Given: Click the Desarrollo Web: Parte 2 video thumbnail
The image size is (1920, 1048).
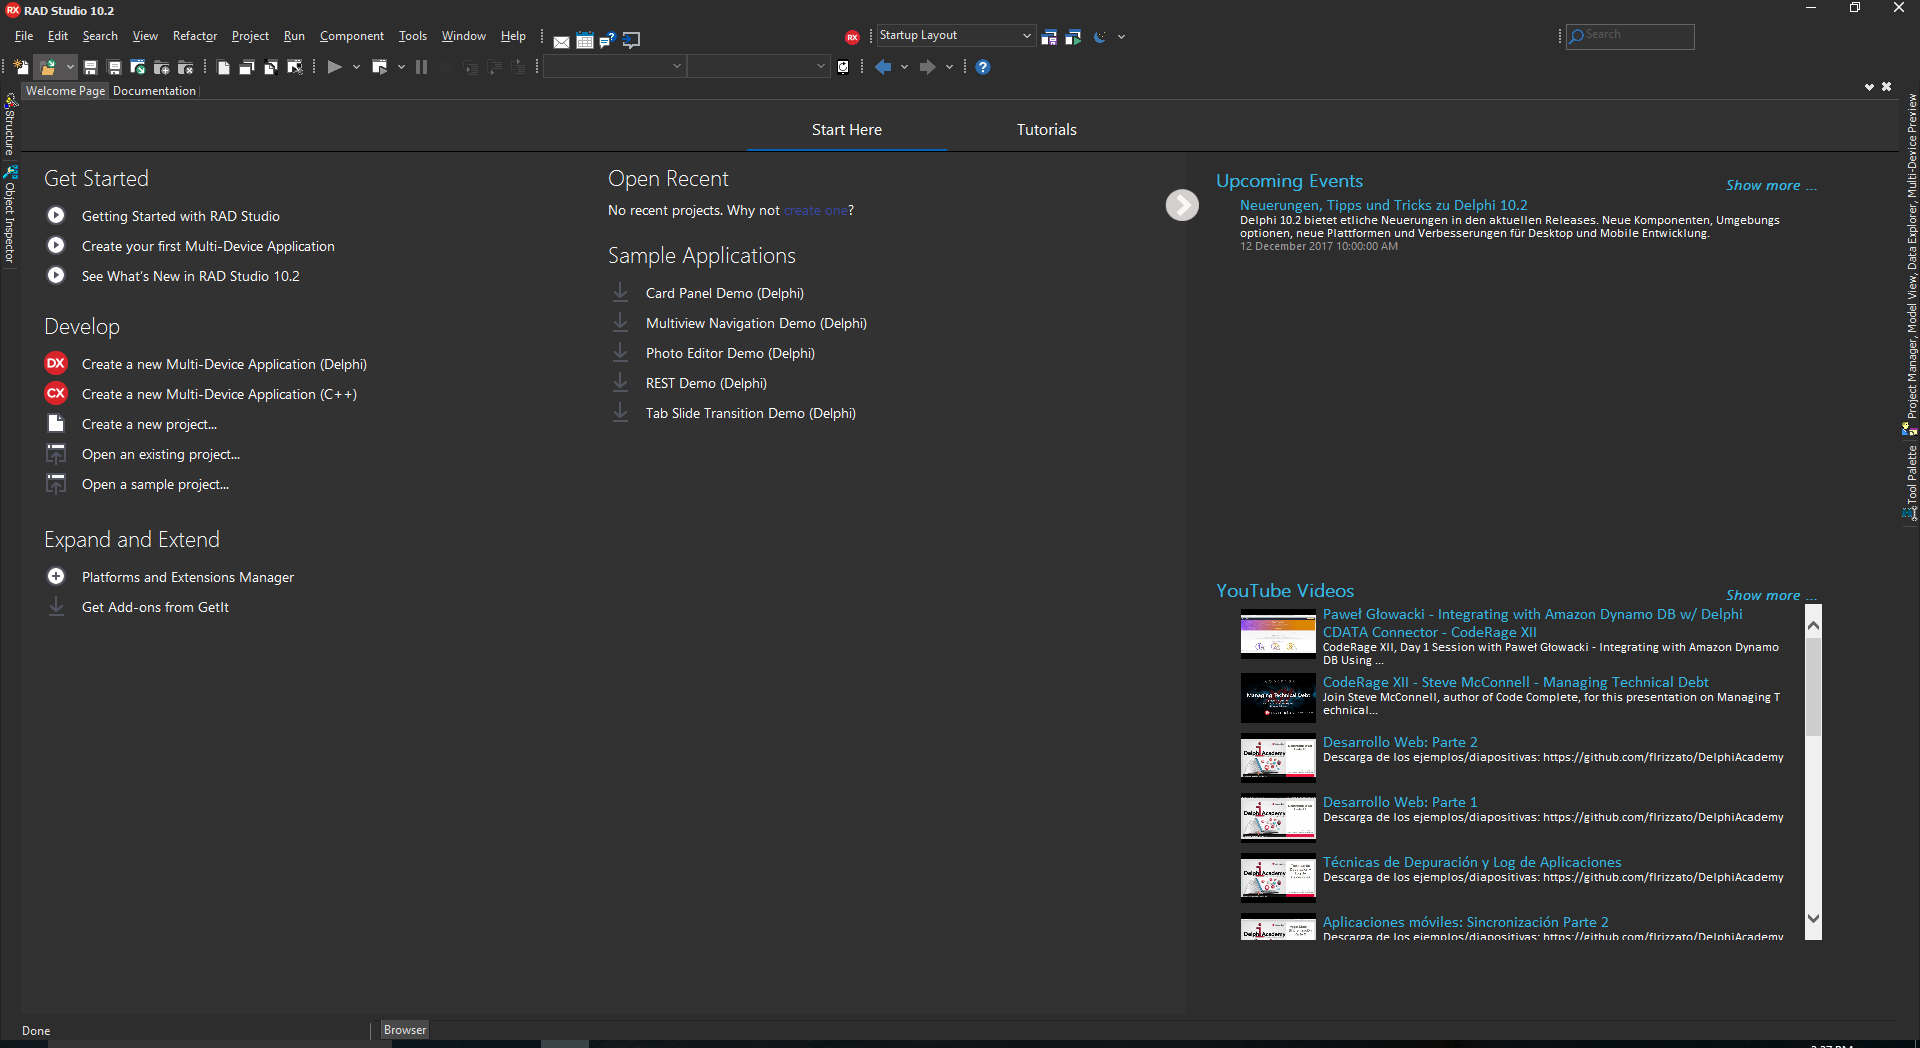Looking at the screenshot, I should [1278, 757].
